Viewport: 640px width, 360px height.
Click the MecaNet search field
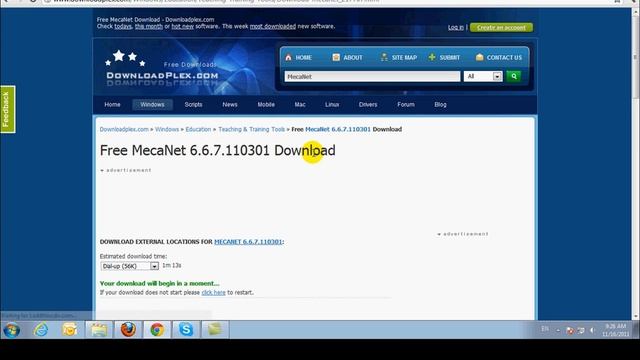tap(372, 76)
